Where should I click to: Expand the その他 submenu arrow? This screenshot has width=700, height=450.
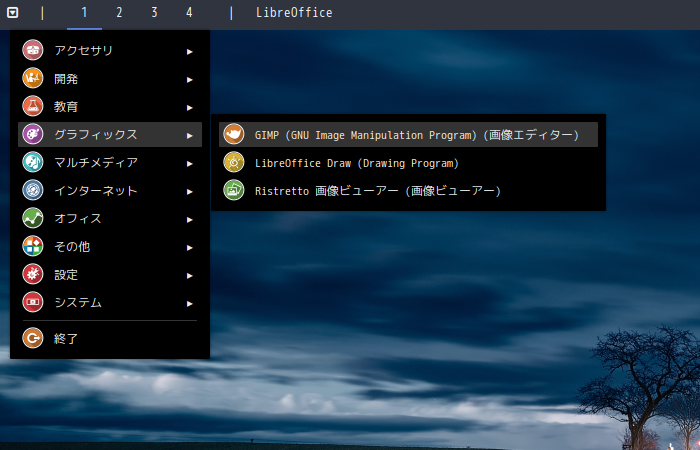(190, 248)
